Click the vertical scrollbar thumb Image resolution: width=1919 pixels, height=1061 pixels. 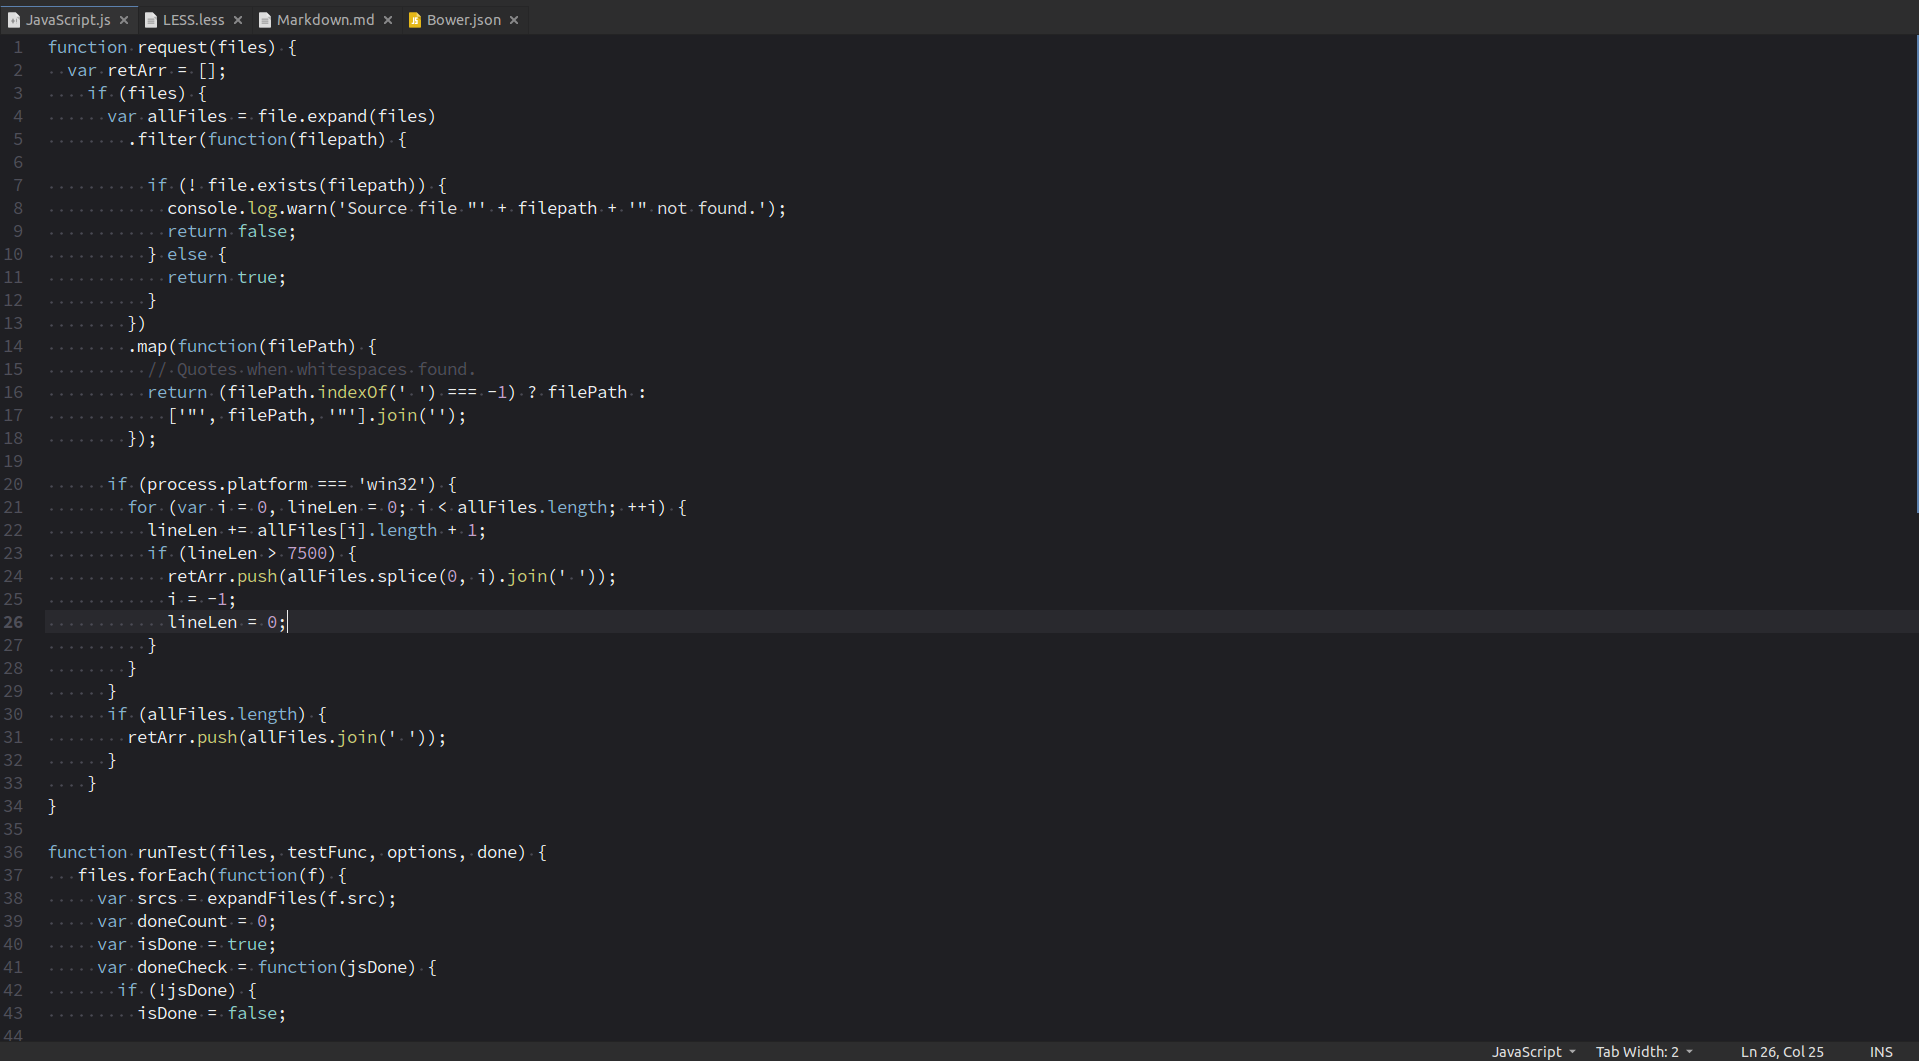point(1916,275)
